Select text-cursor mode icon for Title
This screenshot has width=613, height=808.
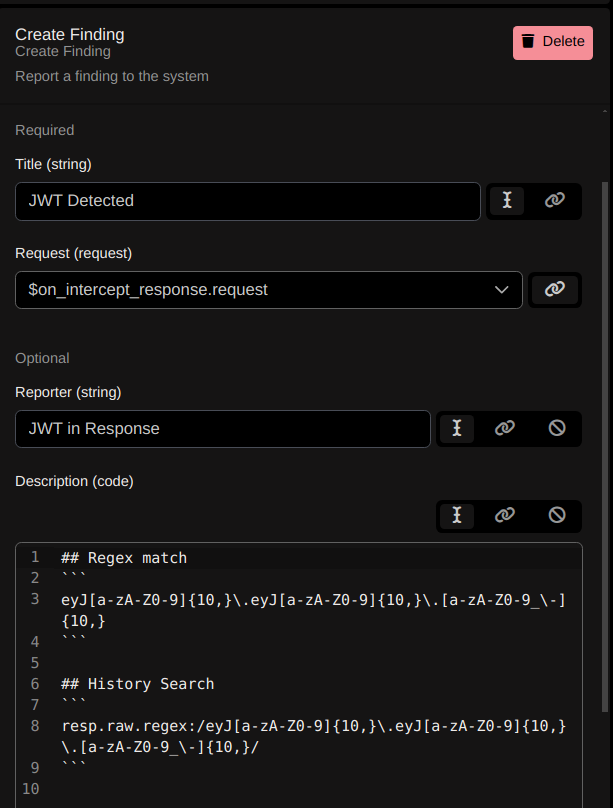[x=507, y=200]
